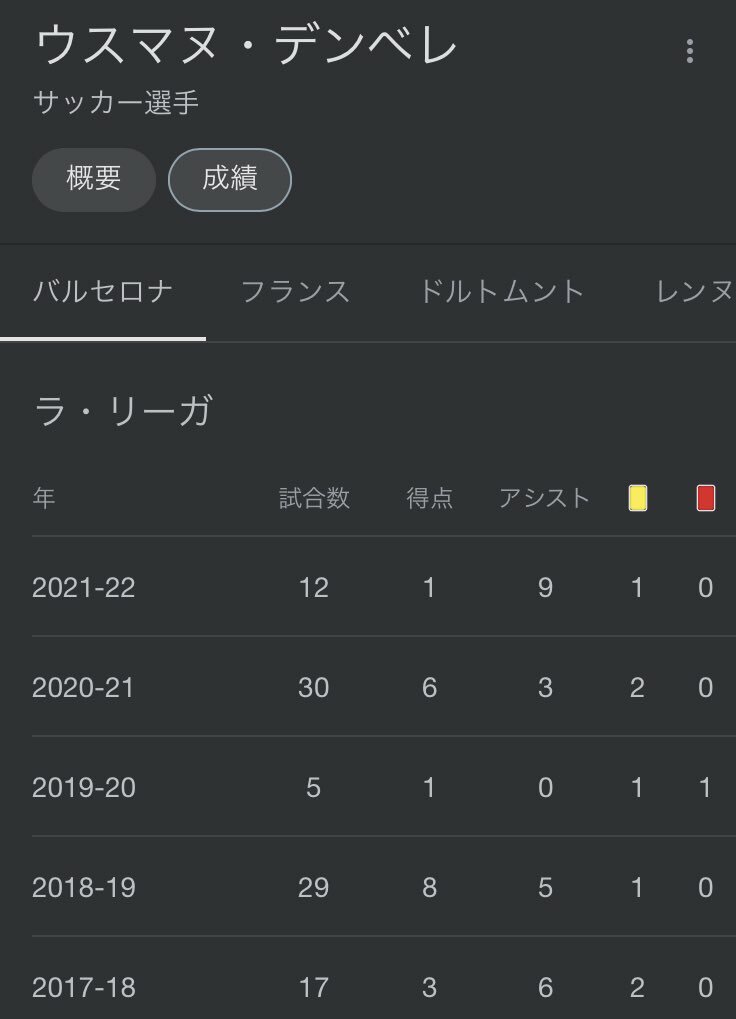Click the red card column icon
736x1019 pixels.
coord(705,498)
